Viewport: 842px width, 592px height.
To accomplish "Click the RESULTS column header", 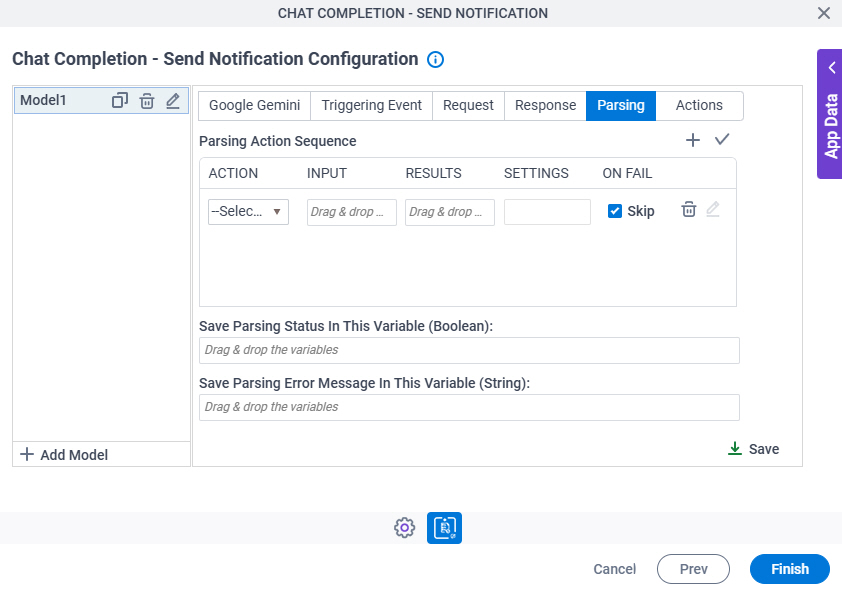I will tap(433, 174).
